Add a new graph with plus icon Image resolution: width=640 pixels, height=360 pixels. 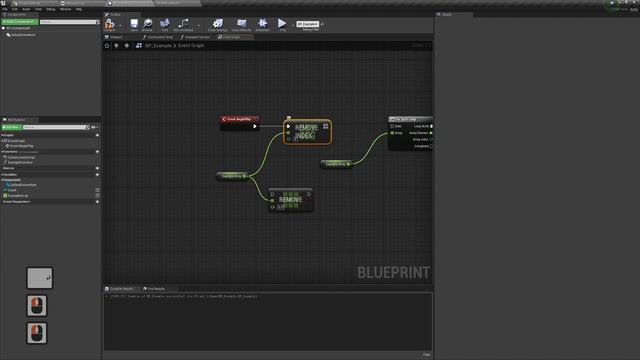[97, 135]
